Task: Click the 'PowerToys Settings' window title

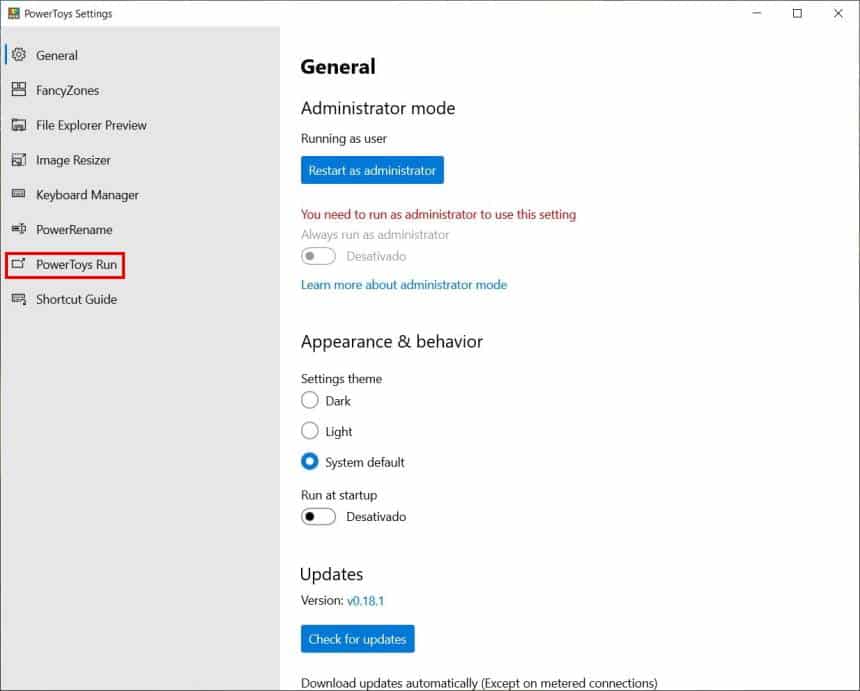Action: coord(68,14)
